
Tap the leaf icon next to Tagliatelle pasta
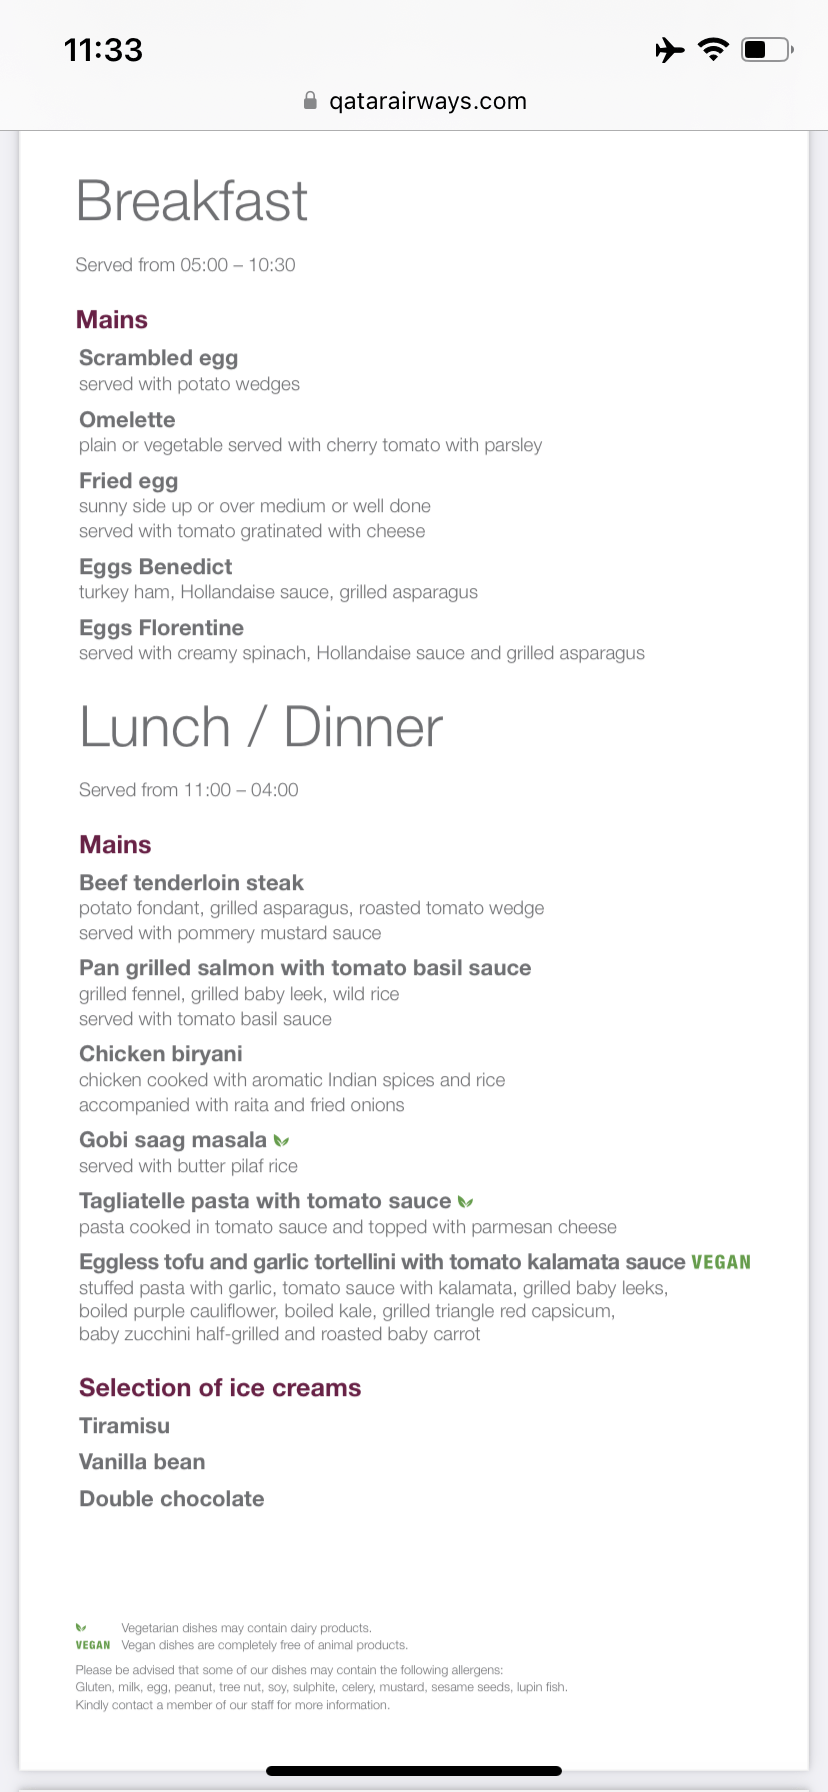465,1201
